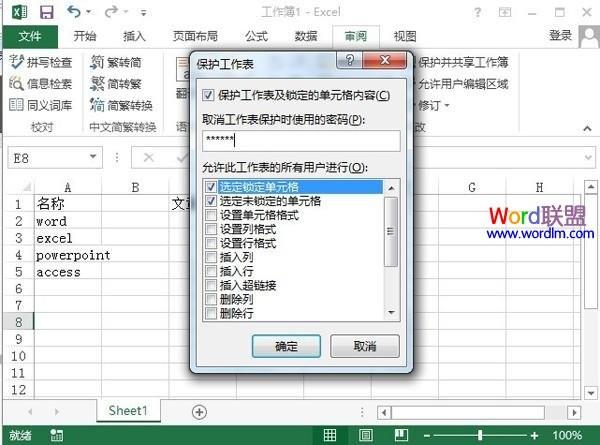Save the workbook with the floppy icon
The height and width of the screenshot is (445, 600).
47,12
